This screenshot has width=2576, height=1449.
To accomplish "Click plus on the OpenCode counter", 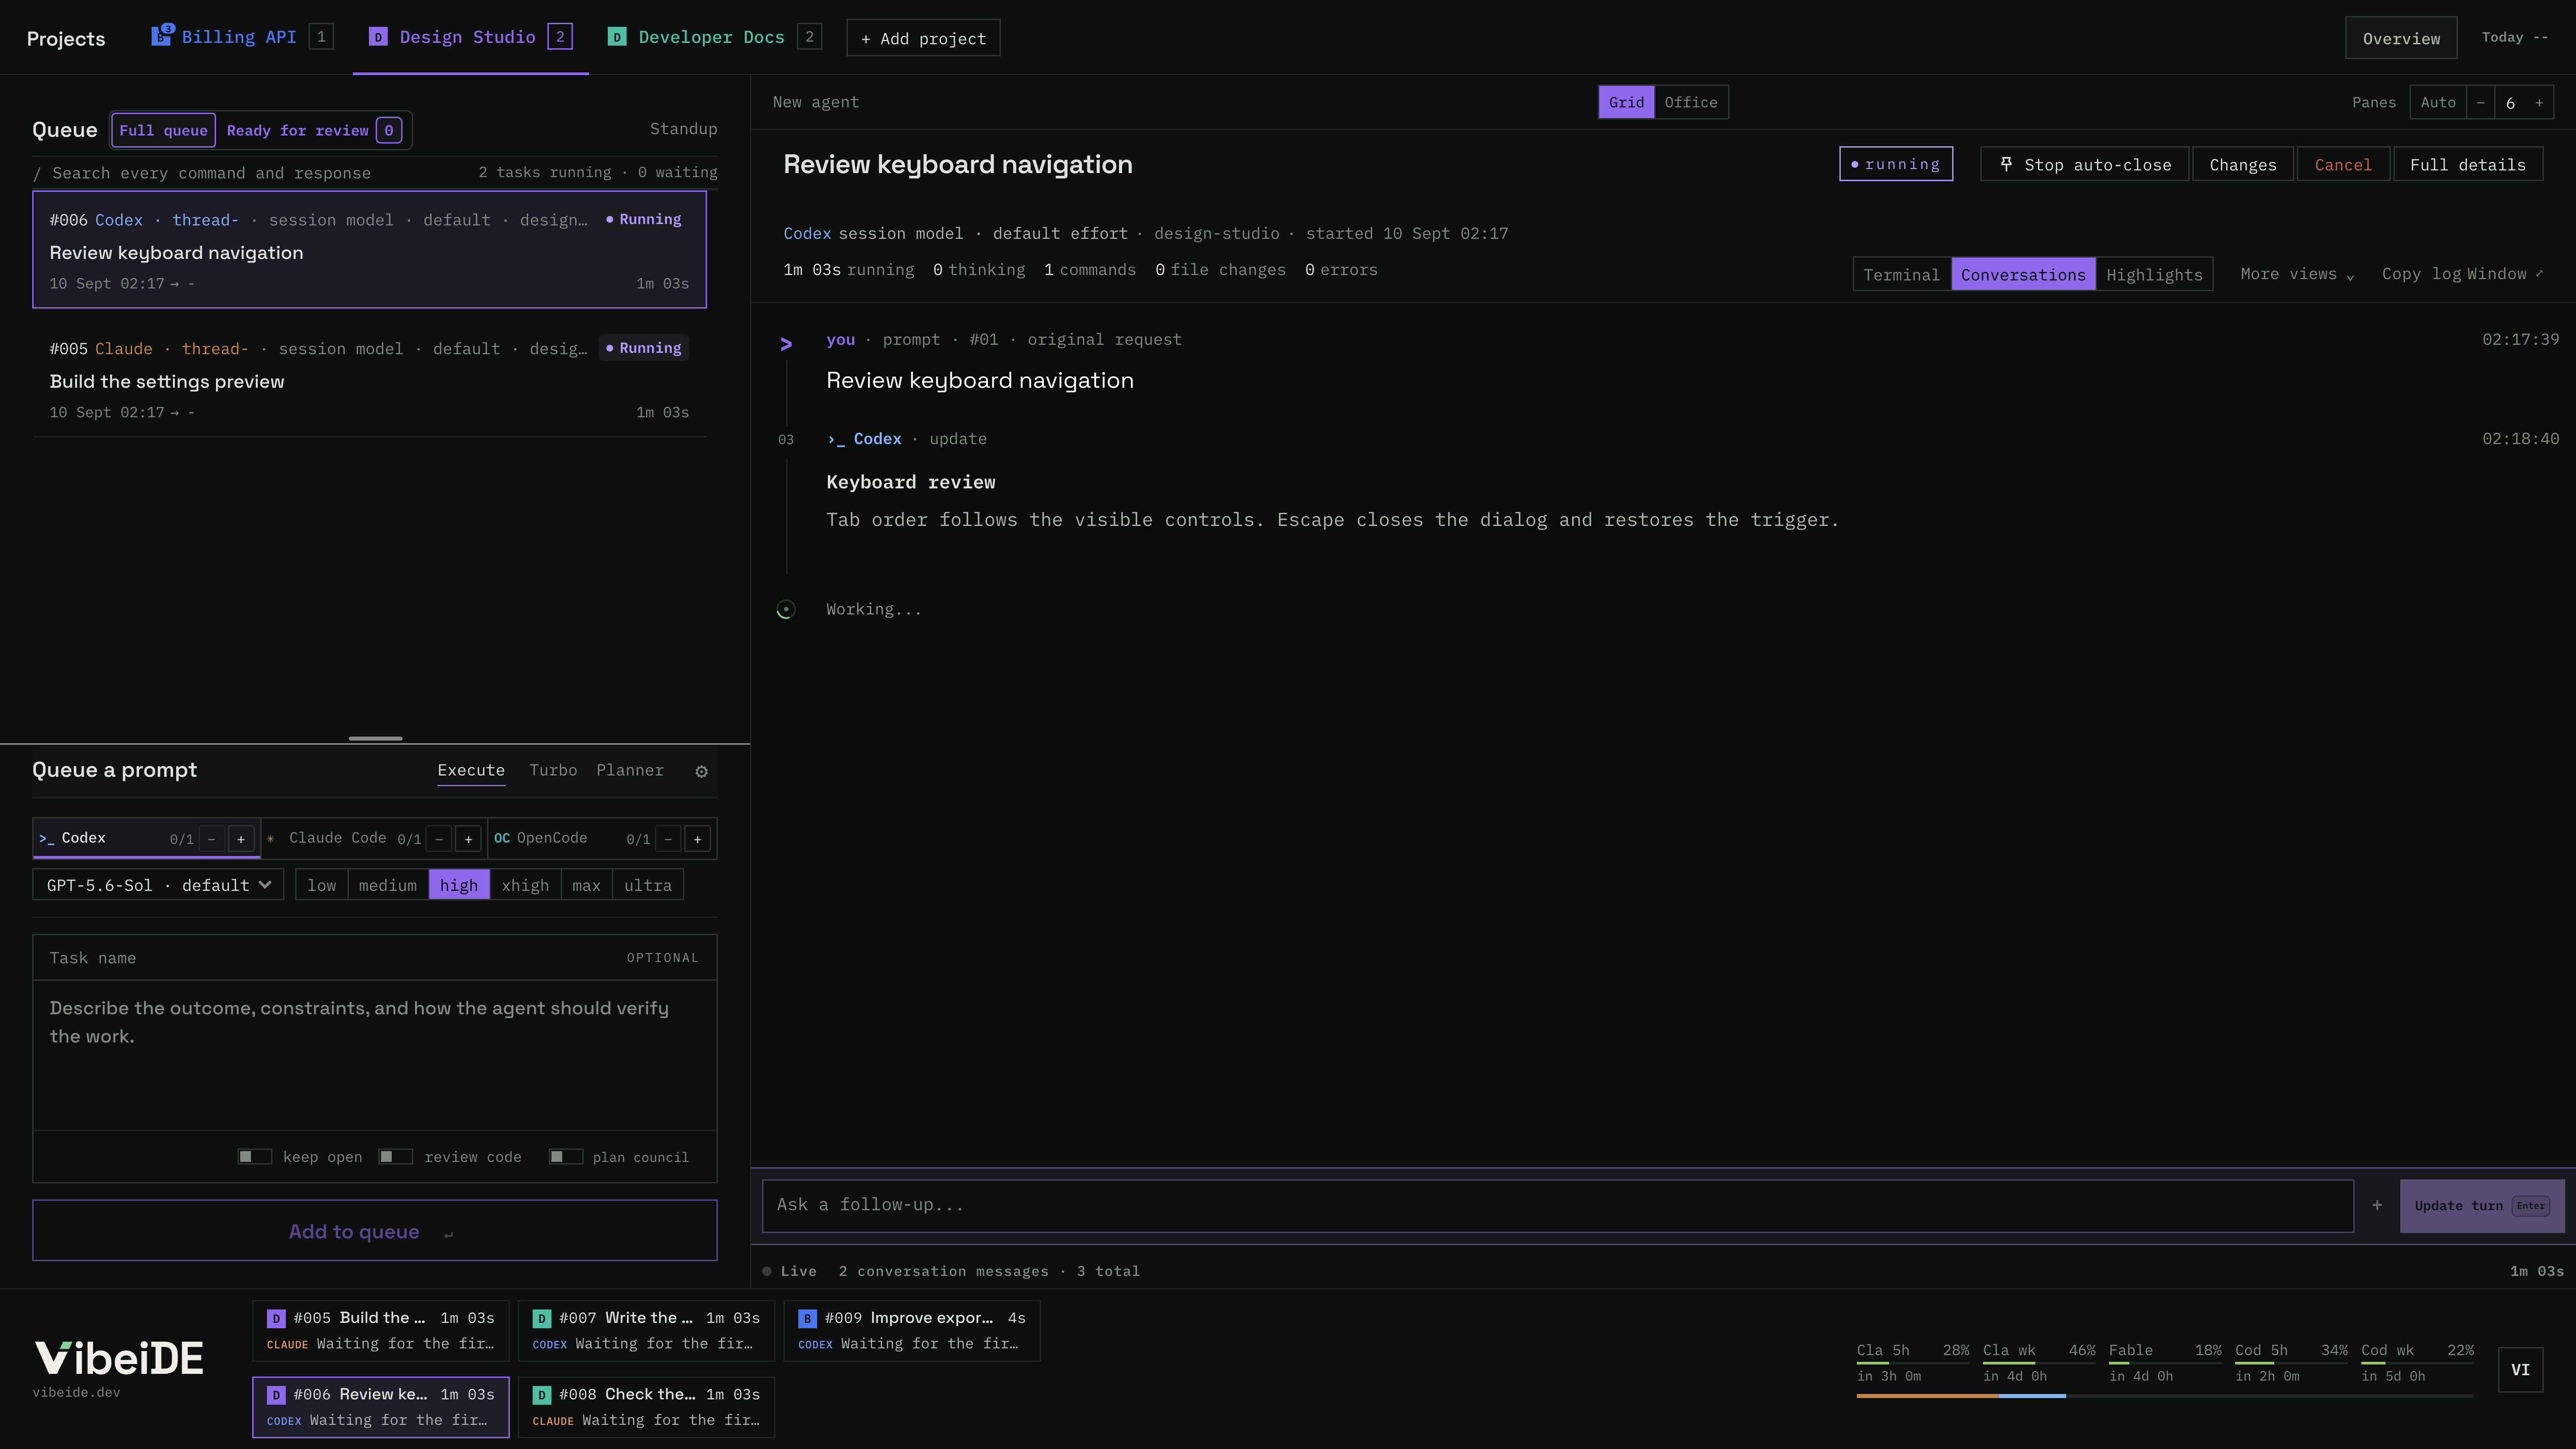I will 697,839.
